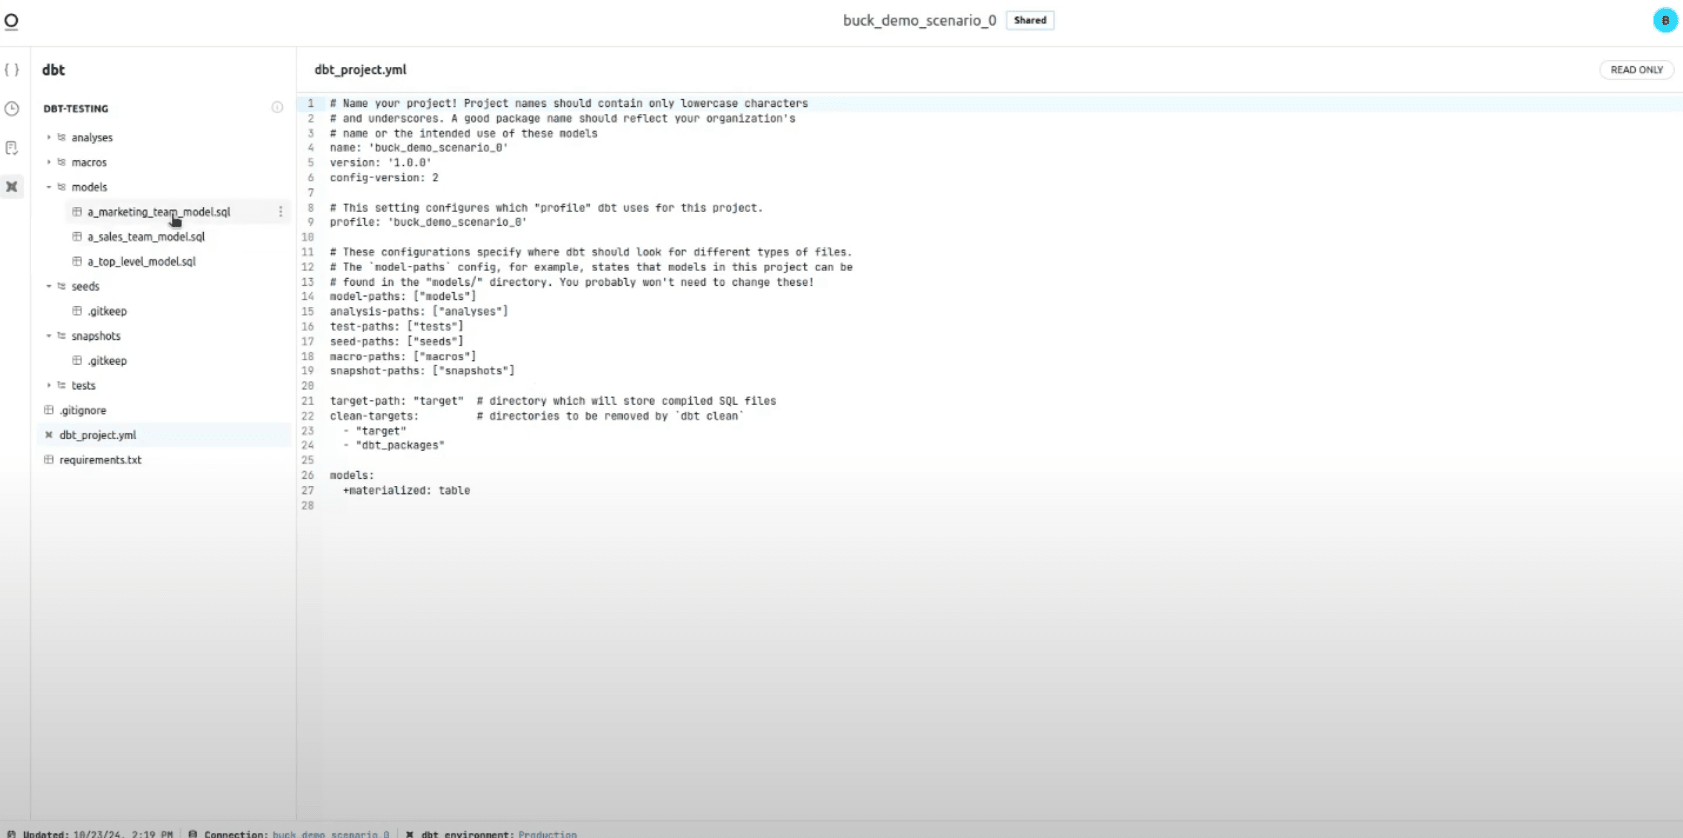Image resolution: width=1683 pixels, height=838 pixels.
Task: Expand the analyses folder arrow
Action: tap(49, 137)
